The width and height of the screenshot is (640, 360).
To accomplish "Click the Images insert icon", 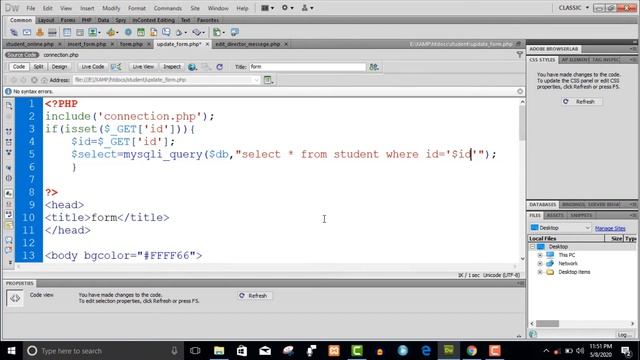I will click(94, 32).
